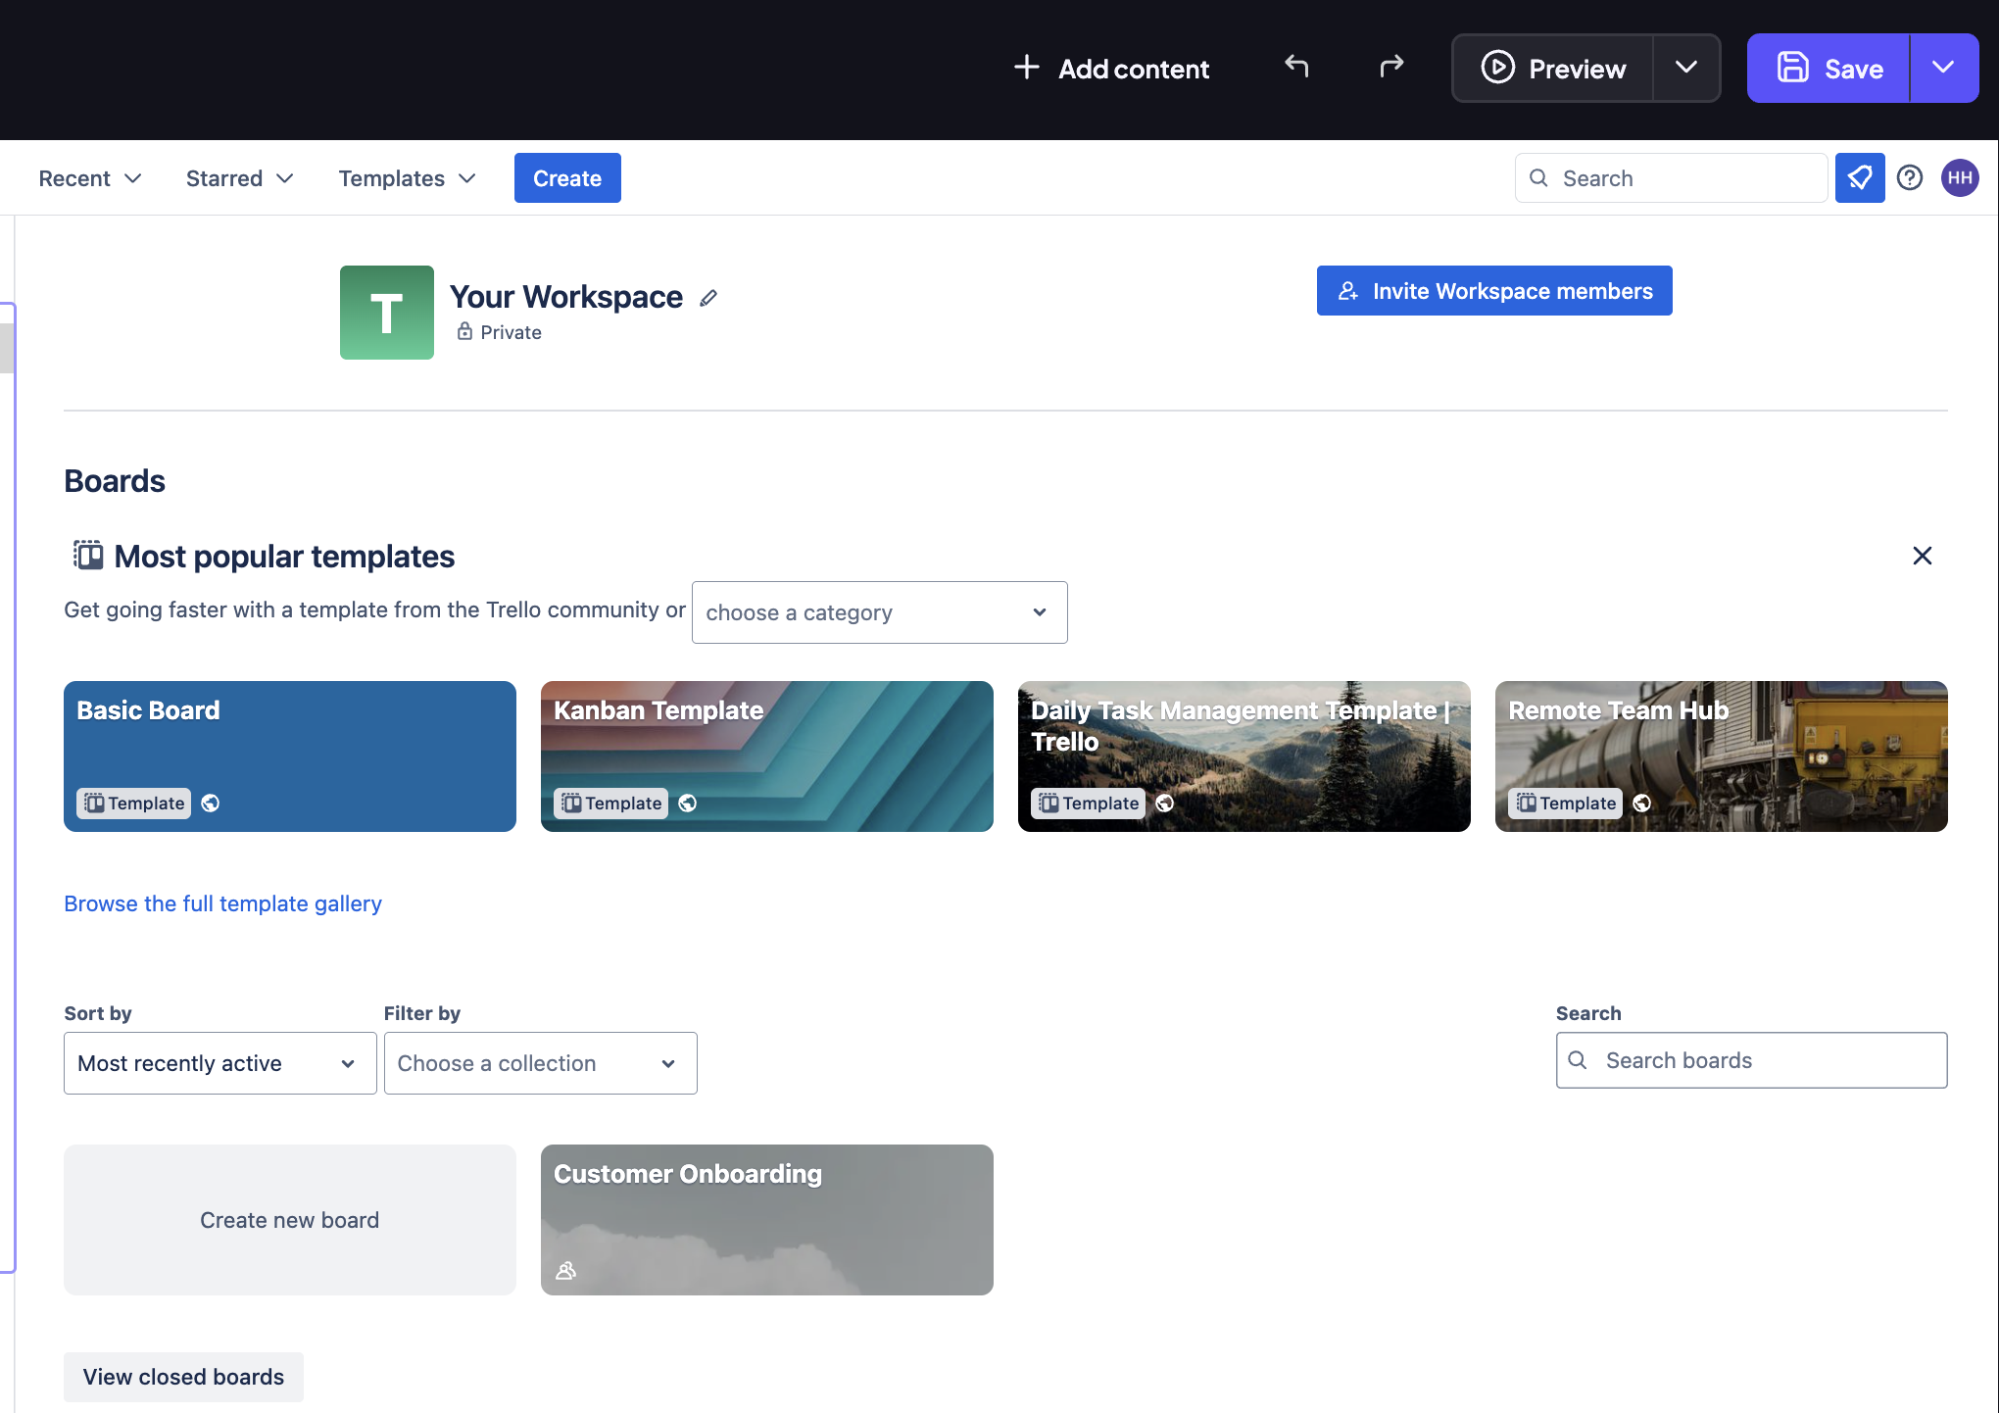Click the green T workspace logo

(386, 312)
